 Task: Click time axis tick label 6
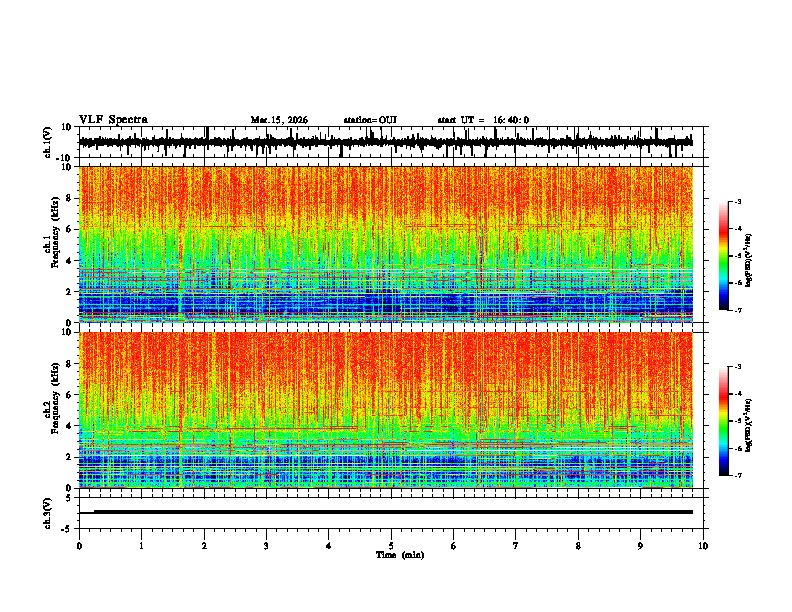point(454,546)
